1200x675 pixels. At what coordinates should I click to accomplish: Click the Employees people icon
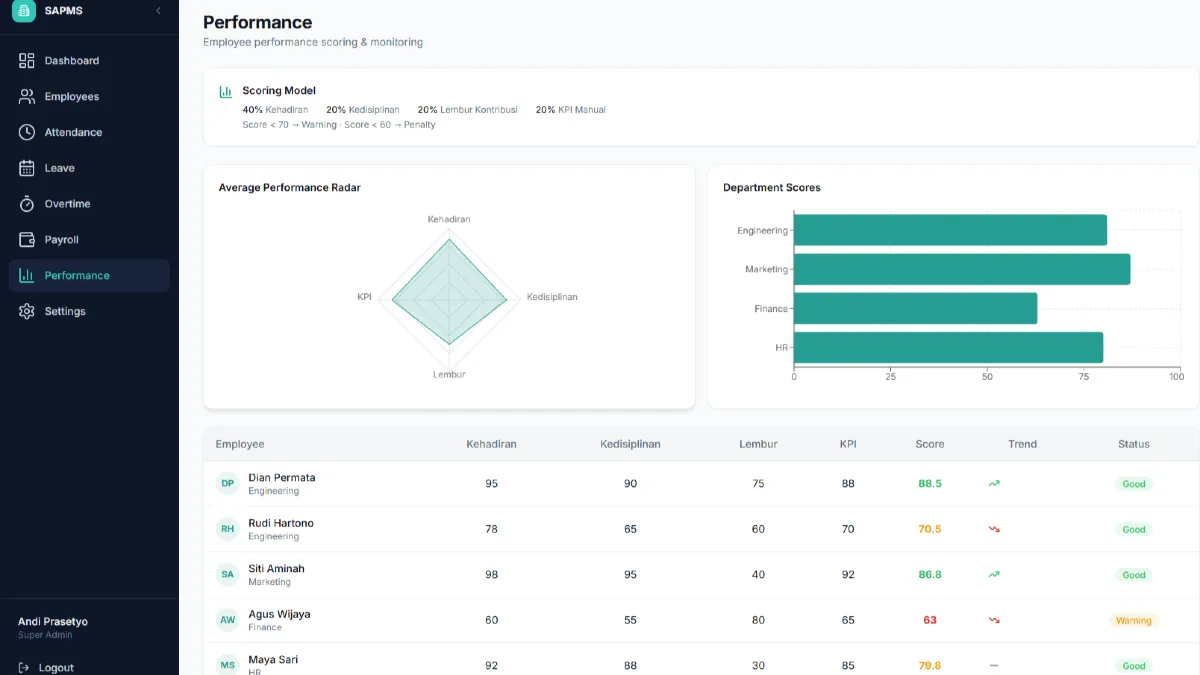click(x=27, y=97)
